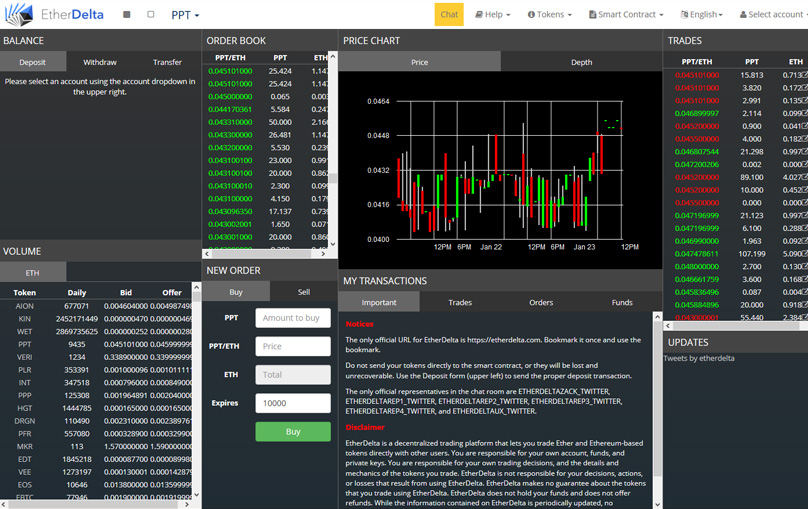Click the Tweets by etherdelta link
808x509 pixels.
click(x=699, y=358)
